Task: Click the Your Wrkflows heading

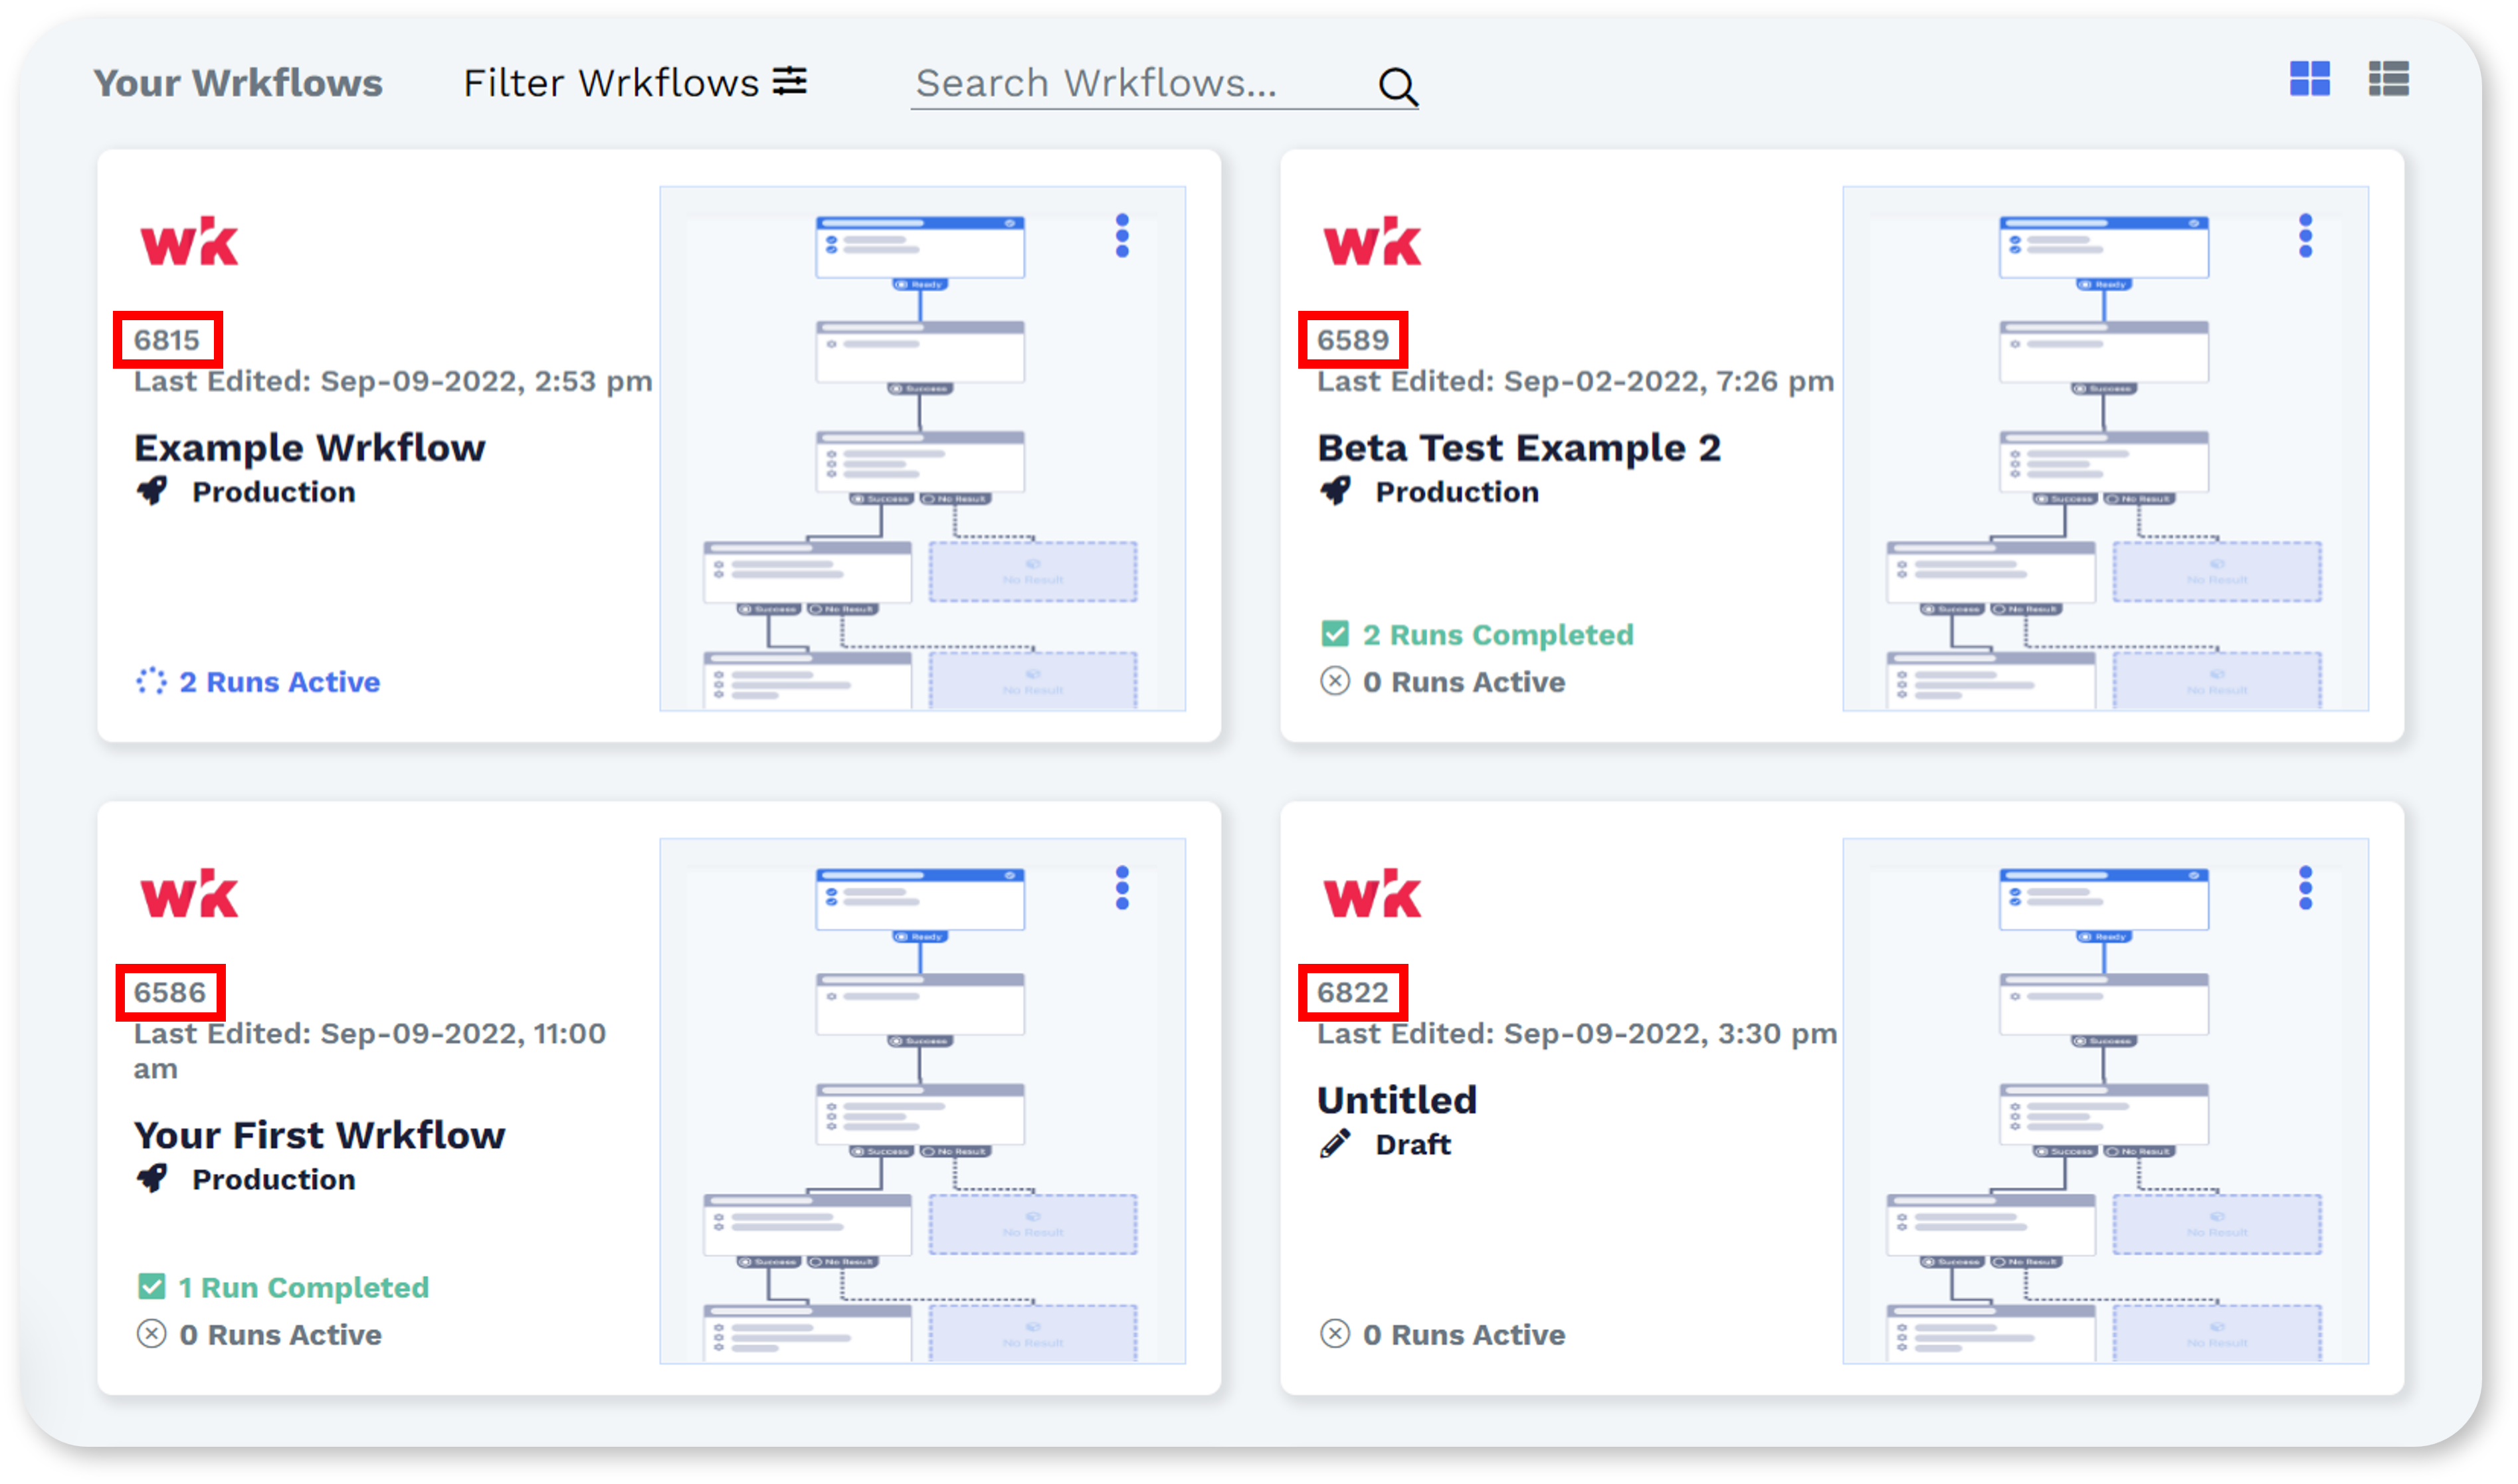Action: coord(238,83)
